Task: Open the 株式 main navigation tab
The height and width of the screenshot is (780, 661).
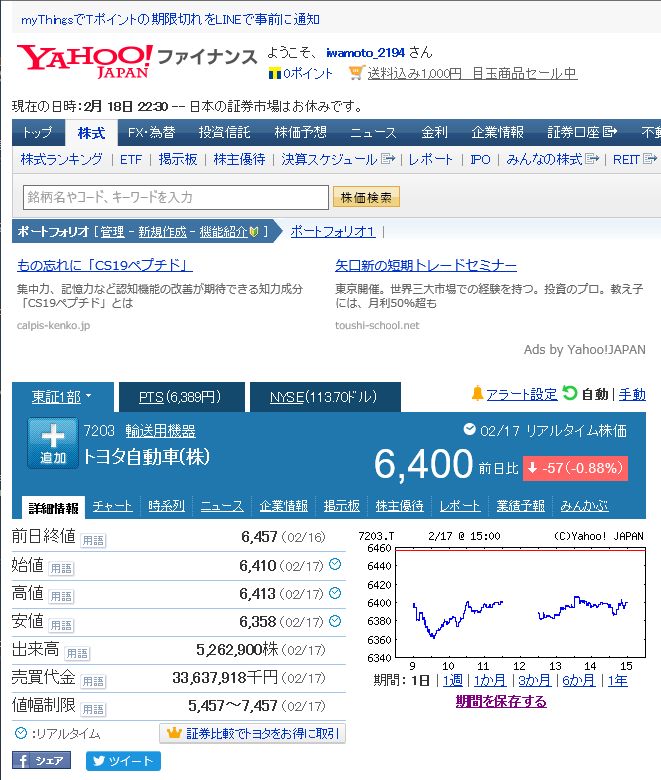Action: pyautogui.click(x=92, y=133)
